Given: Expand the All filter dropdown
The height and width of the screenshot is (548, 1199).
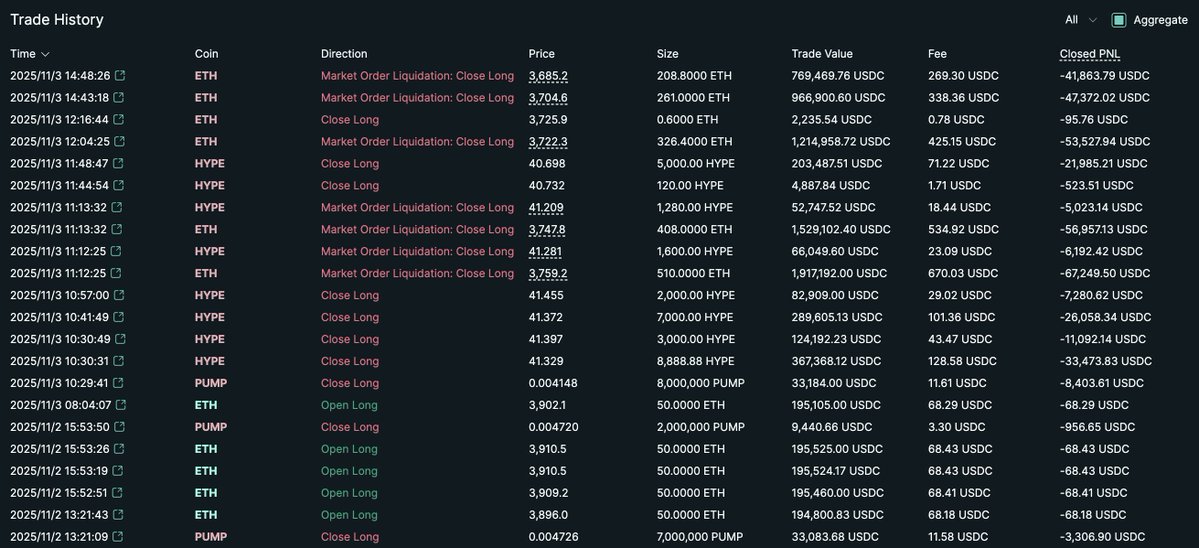Looking at the screenshot, I should (1081, 20).
